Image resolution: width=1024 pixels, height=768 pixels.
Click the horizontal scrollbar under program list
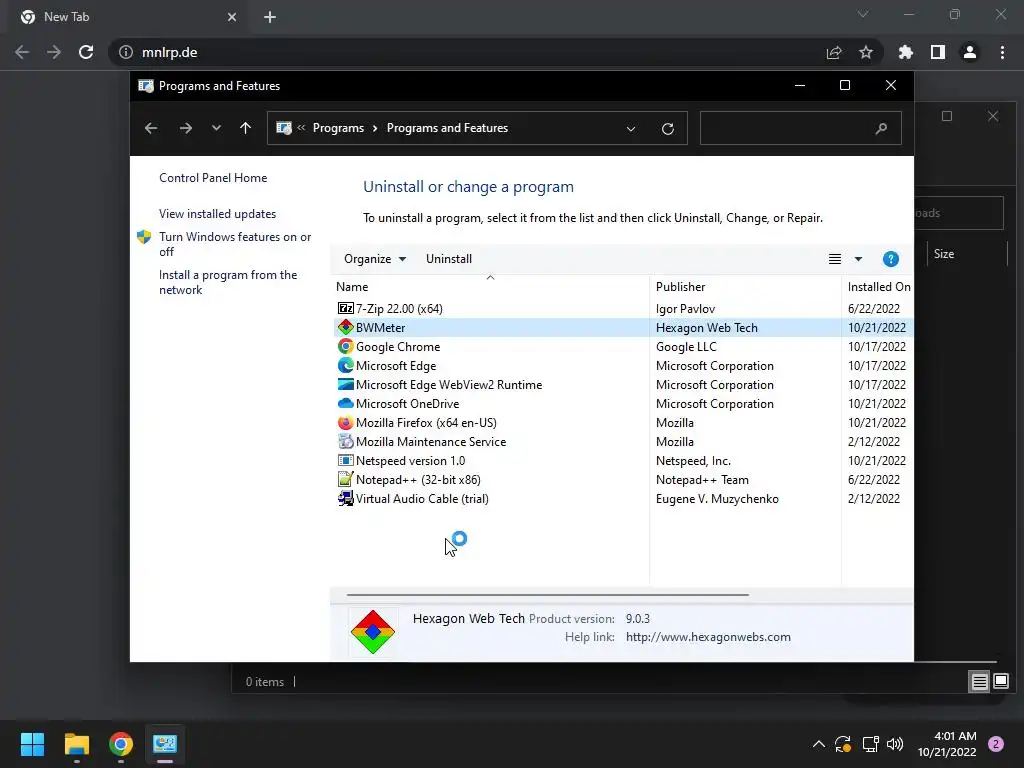547,595
